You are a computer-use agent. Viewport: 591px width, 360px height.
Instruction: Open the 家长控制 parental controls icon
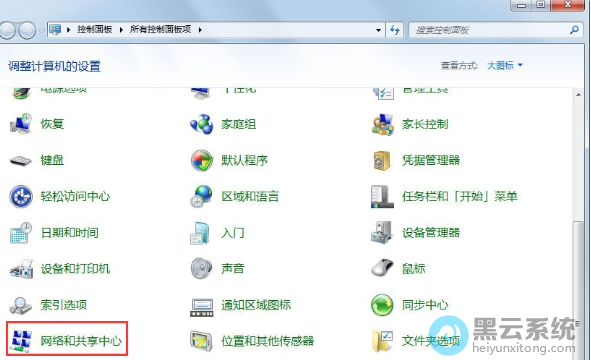point(383,124)
